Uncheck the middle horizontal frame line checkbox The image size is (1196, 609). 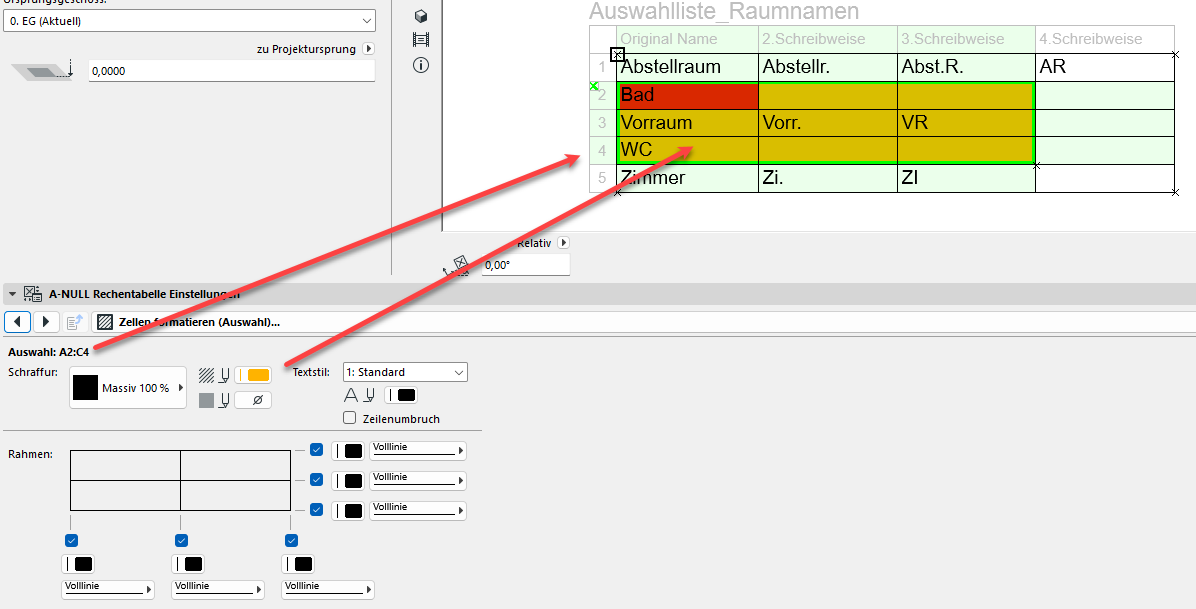(317, 480)
